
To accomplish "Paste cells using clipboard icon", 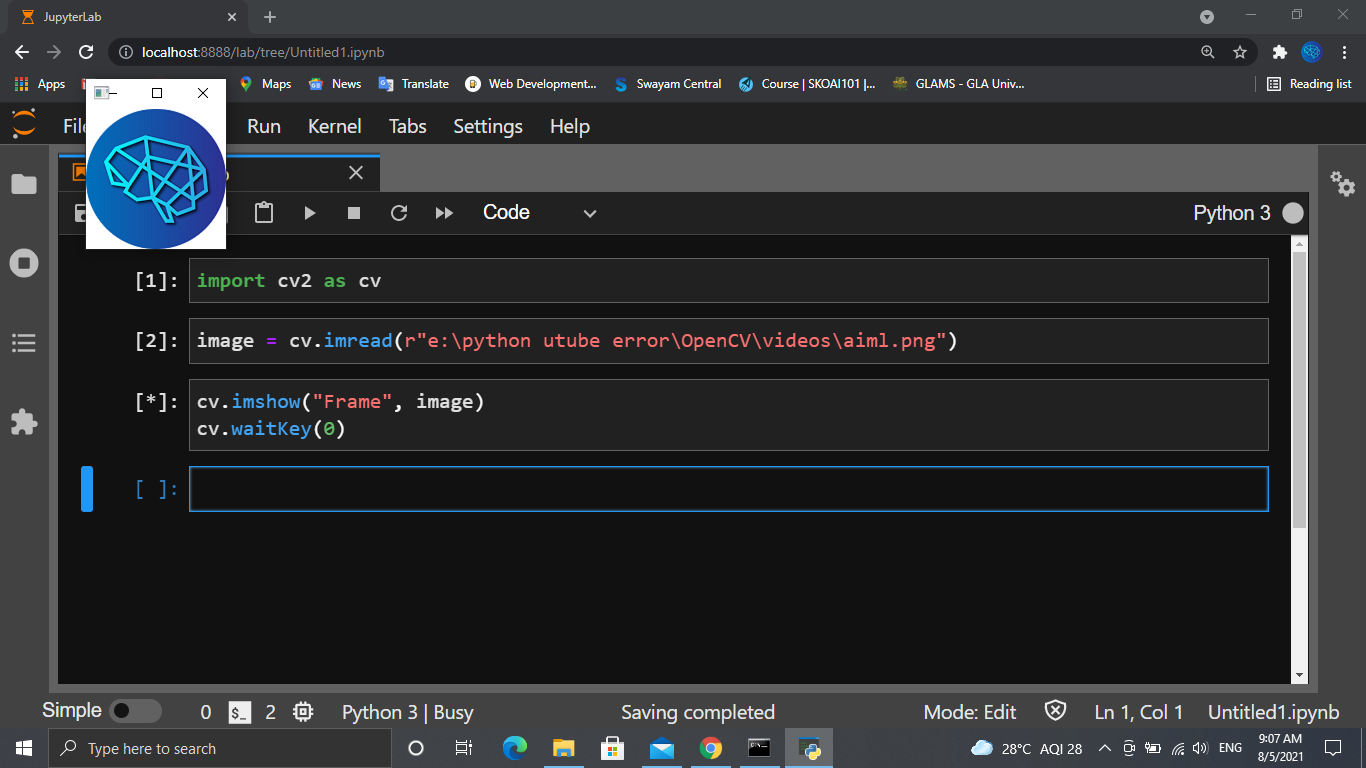I will (264, 212).
